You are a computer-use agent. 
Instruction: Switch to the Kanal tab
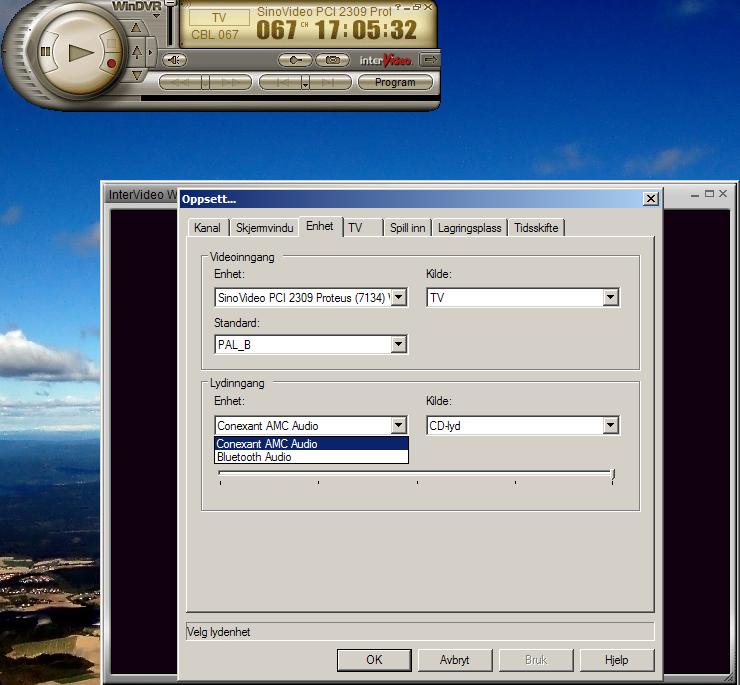click(x=207, y=228)
